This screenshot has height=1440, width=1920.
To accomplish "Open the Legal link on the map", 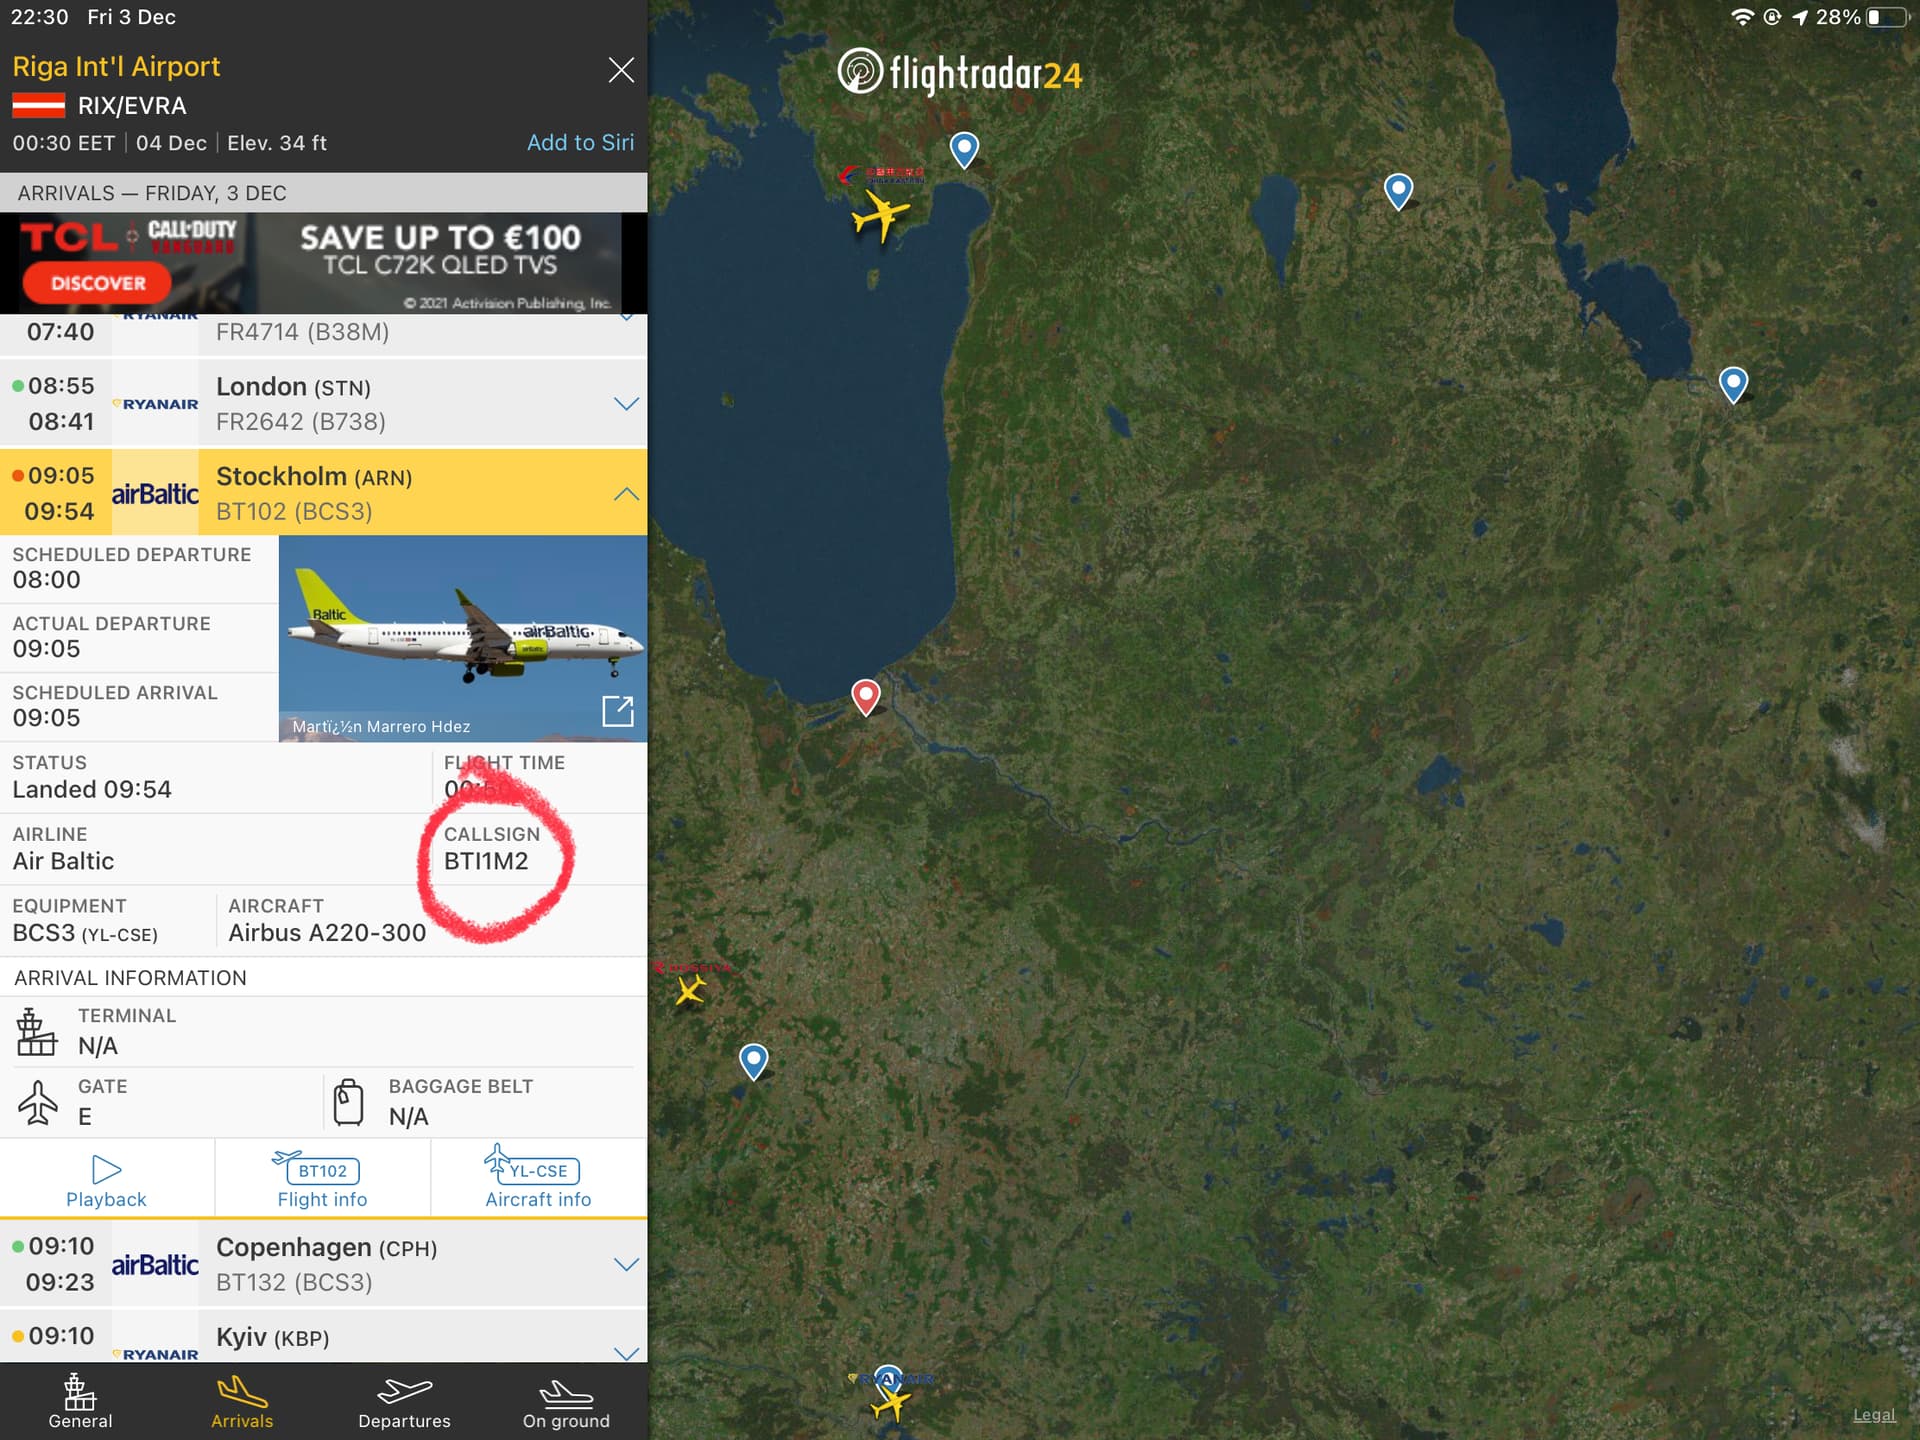I will [1874, 1415].
